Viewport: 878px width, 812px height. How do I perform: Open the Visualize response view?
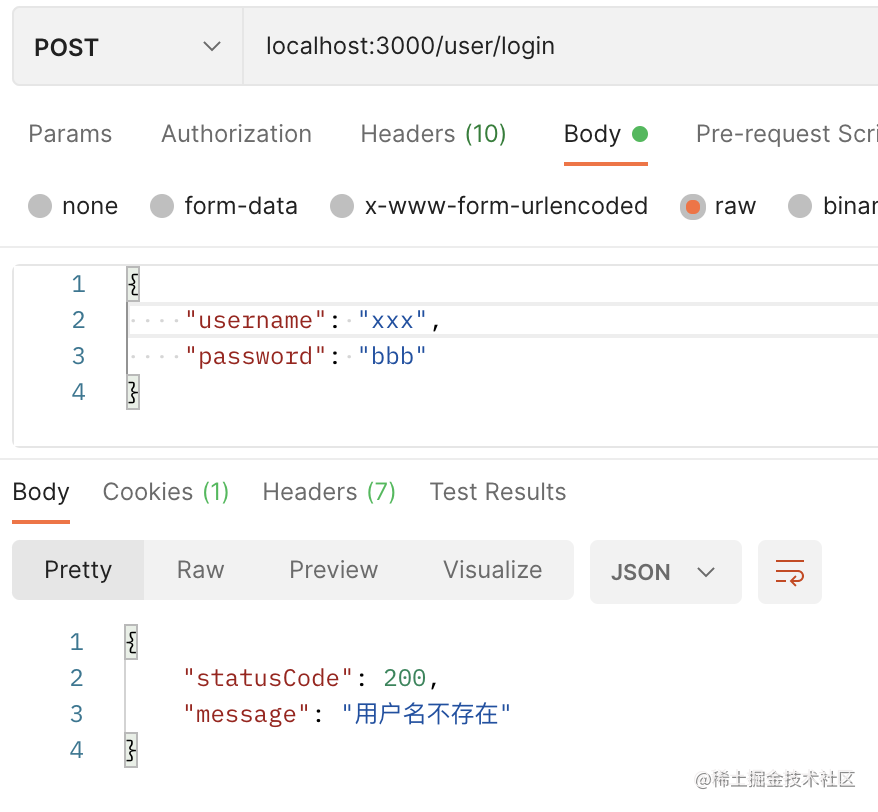click(492, 570)
